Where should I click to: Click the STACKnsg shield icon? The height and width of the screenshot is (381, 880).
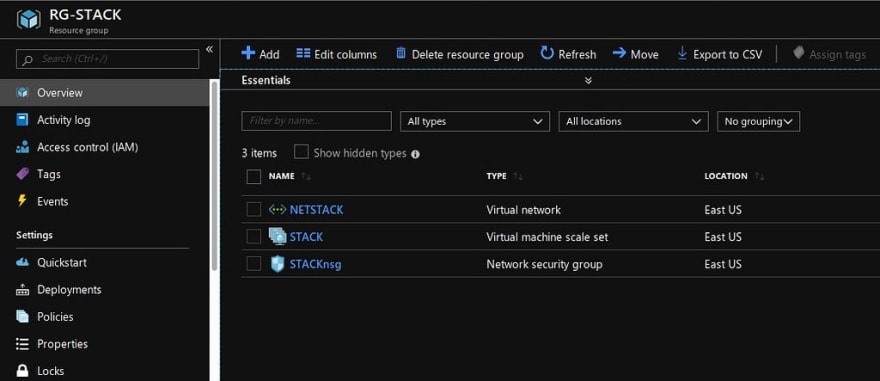pyautogui.click(x=278, y=264)
